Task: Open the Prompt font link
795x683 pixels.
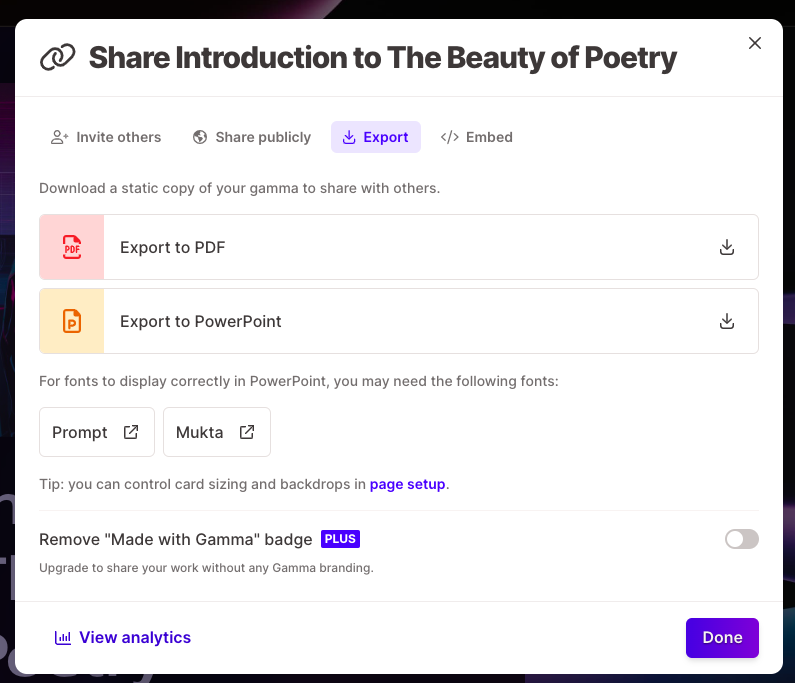Action: pos(97,432)
